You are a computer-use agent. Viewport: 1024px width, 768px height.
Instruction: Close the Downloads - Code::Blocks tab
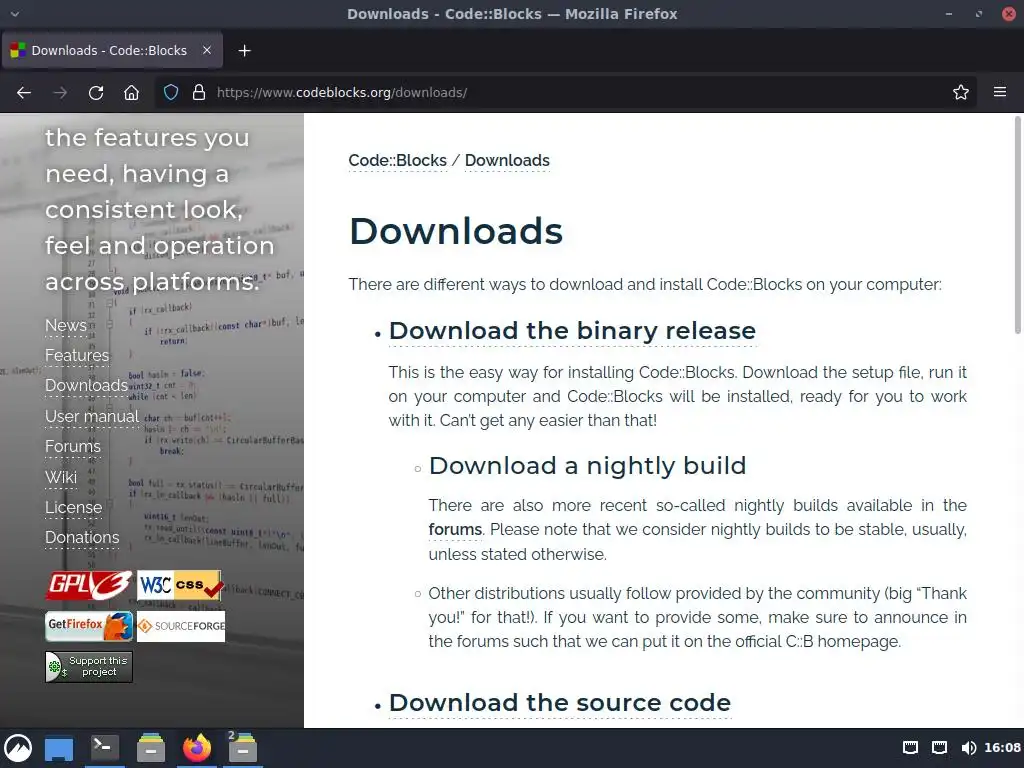(207, 50)
